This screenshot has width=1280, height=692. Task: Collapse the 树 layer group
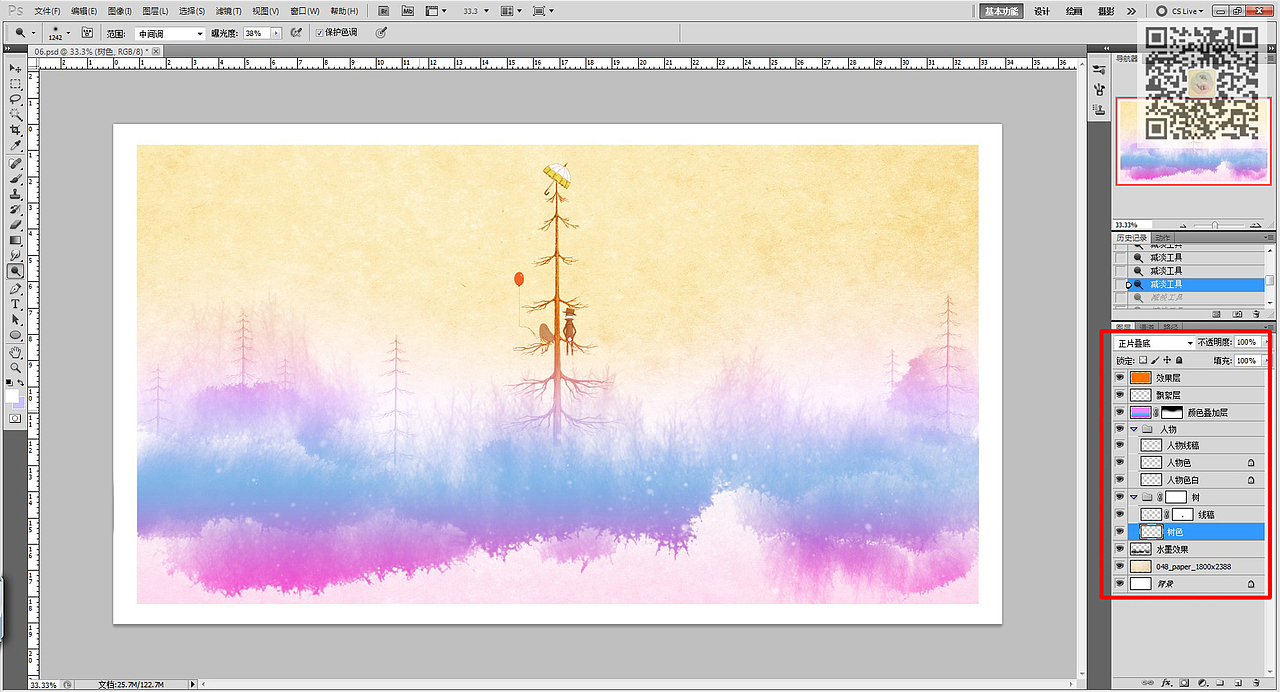point(1134,497)
